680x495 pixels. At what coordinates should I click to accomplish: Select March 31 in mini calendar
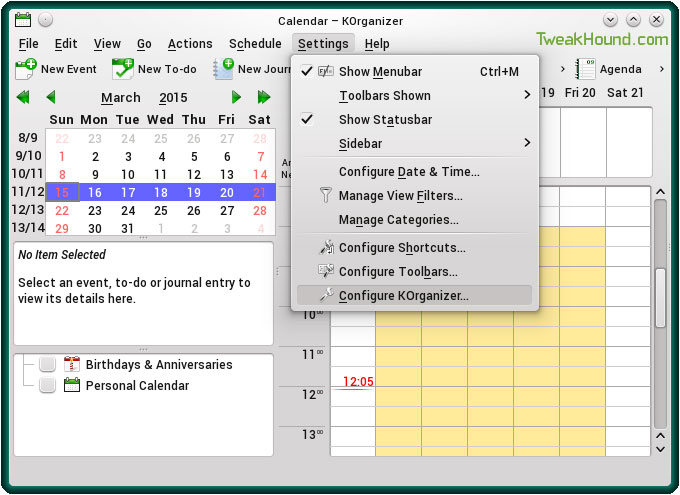[128, 228]
